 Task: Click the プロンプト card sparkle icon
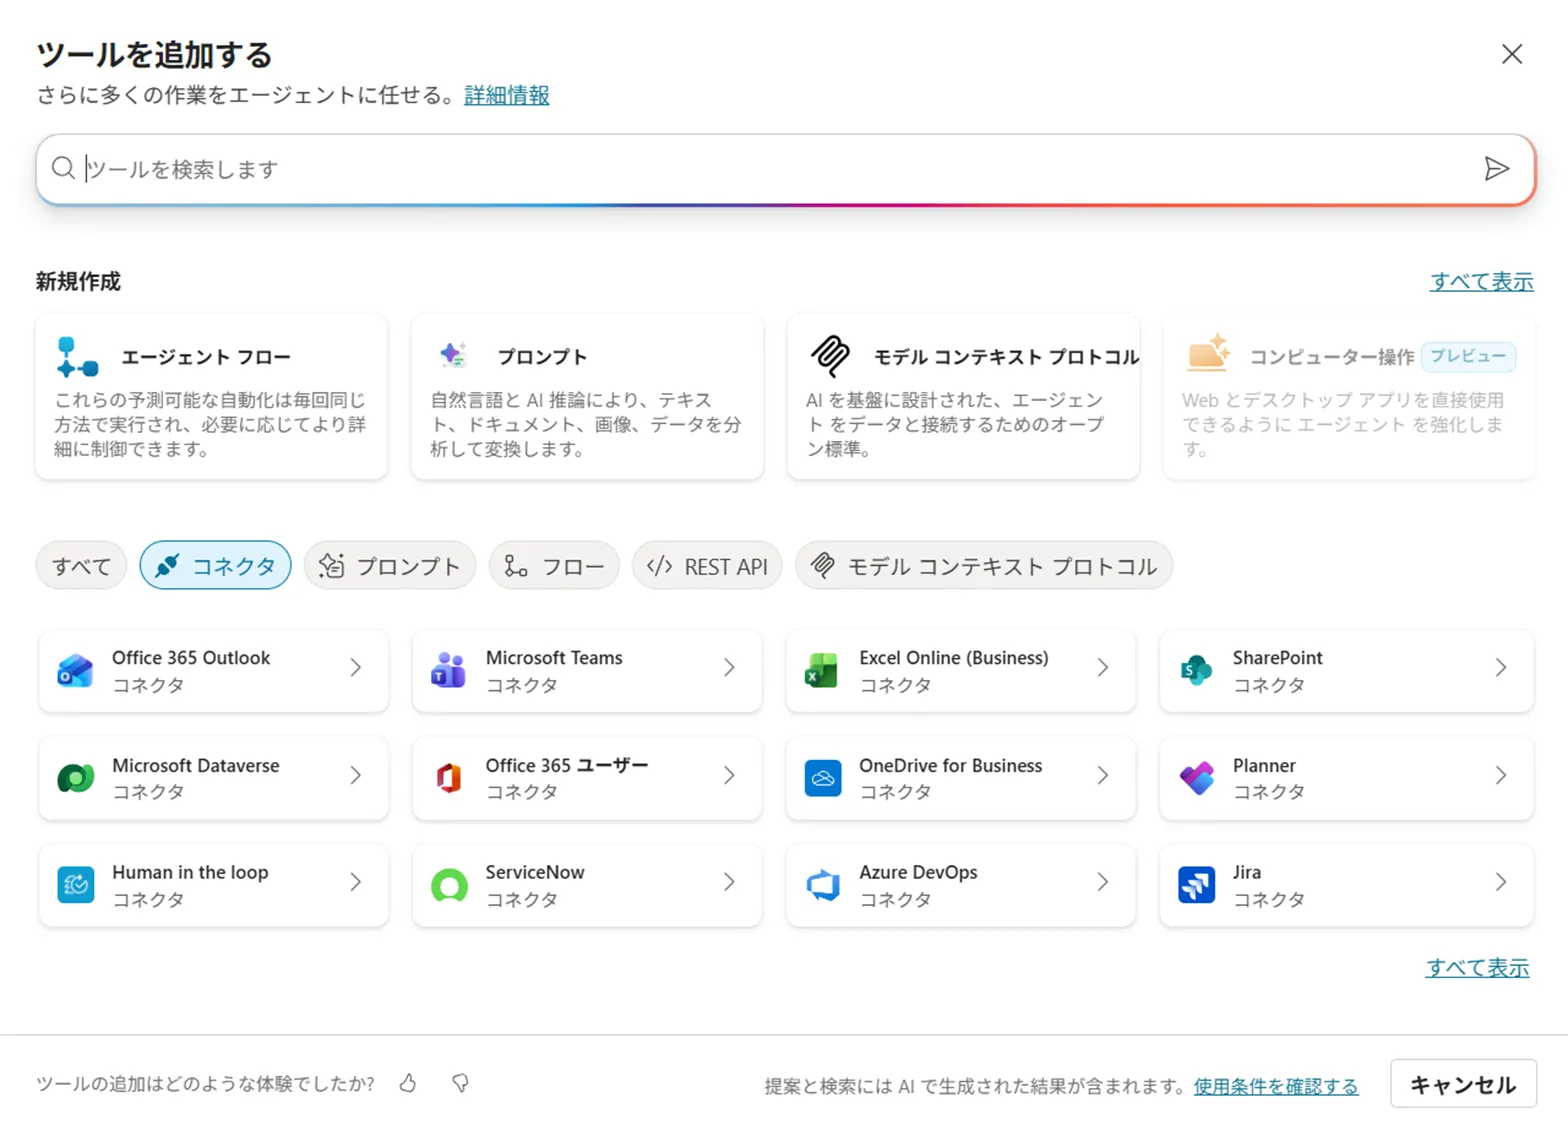(x=453, y=355)
